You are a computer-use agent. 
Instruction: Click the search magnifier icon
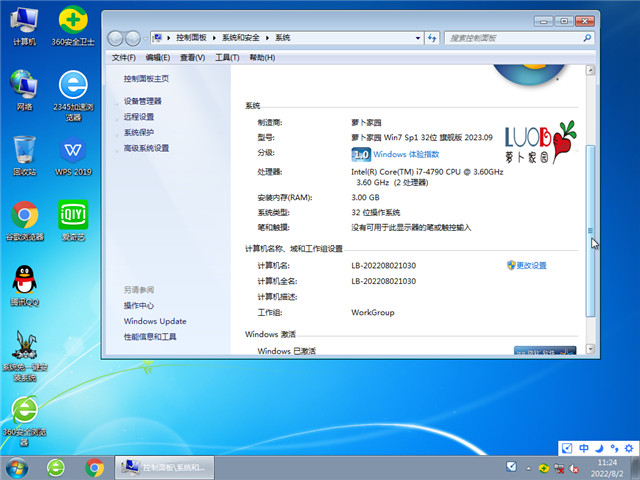pyautogui.click(x=587, y=38)
